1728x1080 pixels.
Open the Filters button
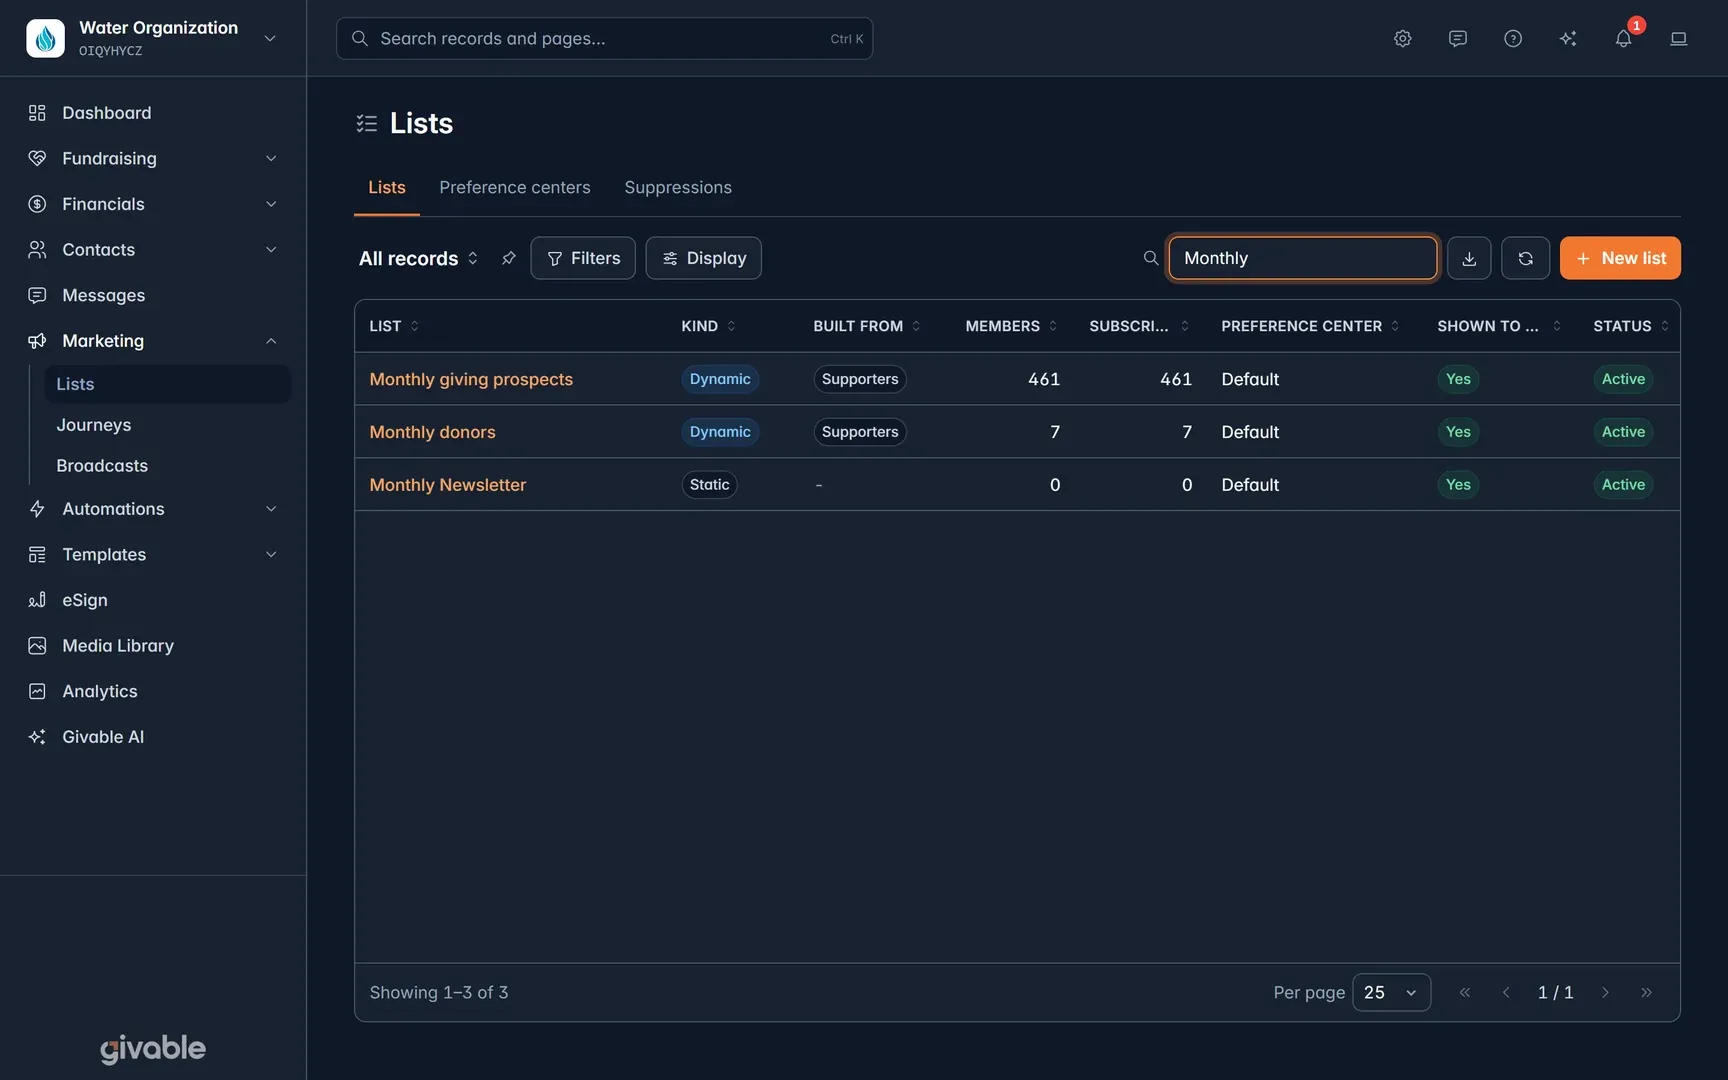click(x=583, y=258)
